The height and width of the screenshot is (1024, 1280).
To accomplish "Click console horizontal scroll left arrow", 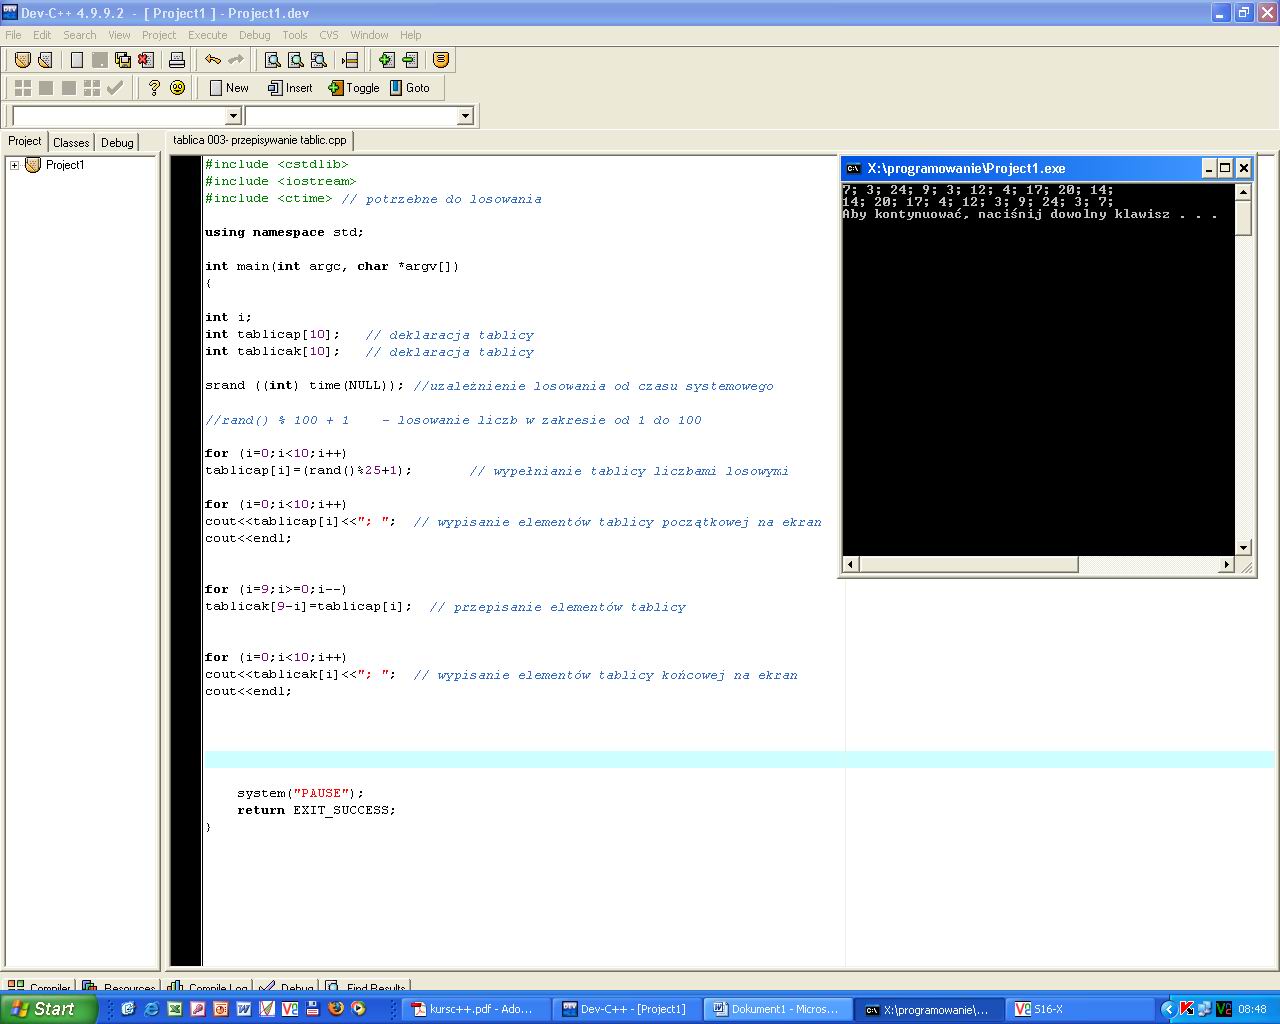I will click(851, 565).
